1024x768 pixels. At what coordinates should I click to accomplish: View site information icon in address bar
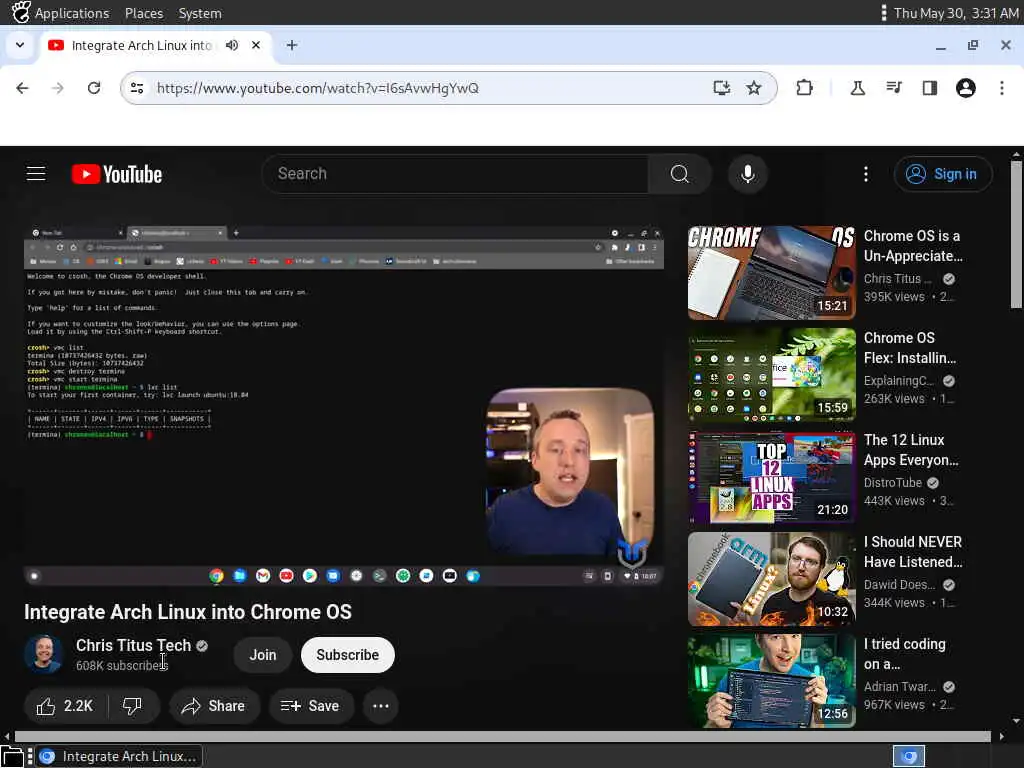tap(137, 88)
